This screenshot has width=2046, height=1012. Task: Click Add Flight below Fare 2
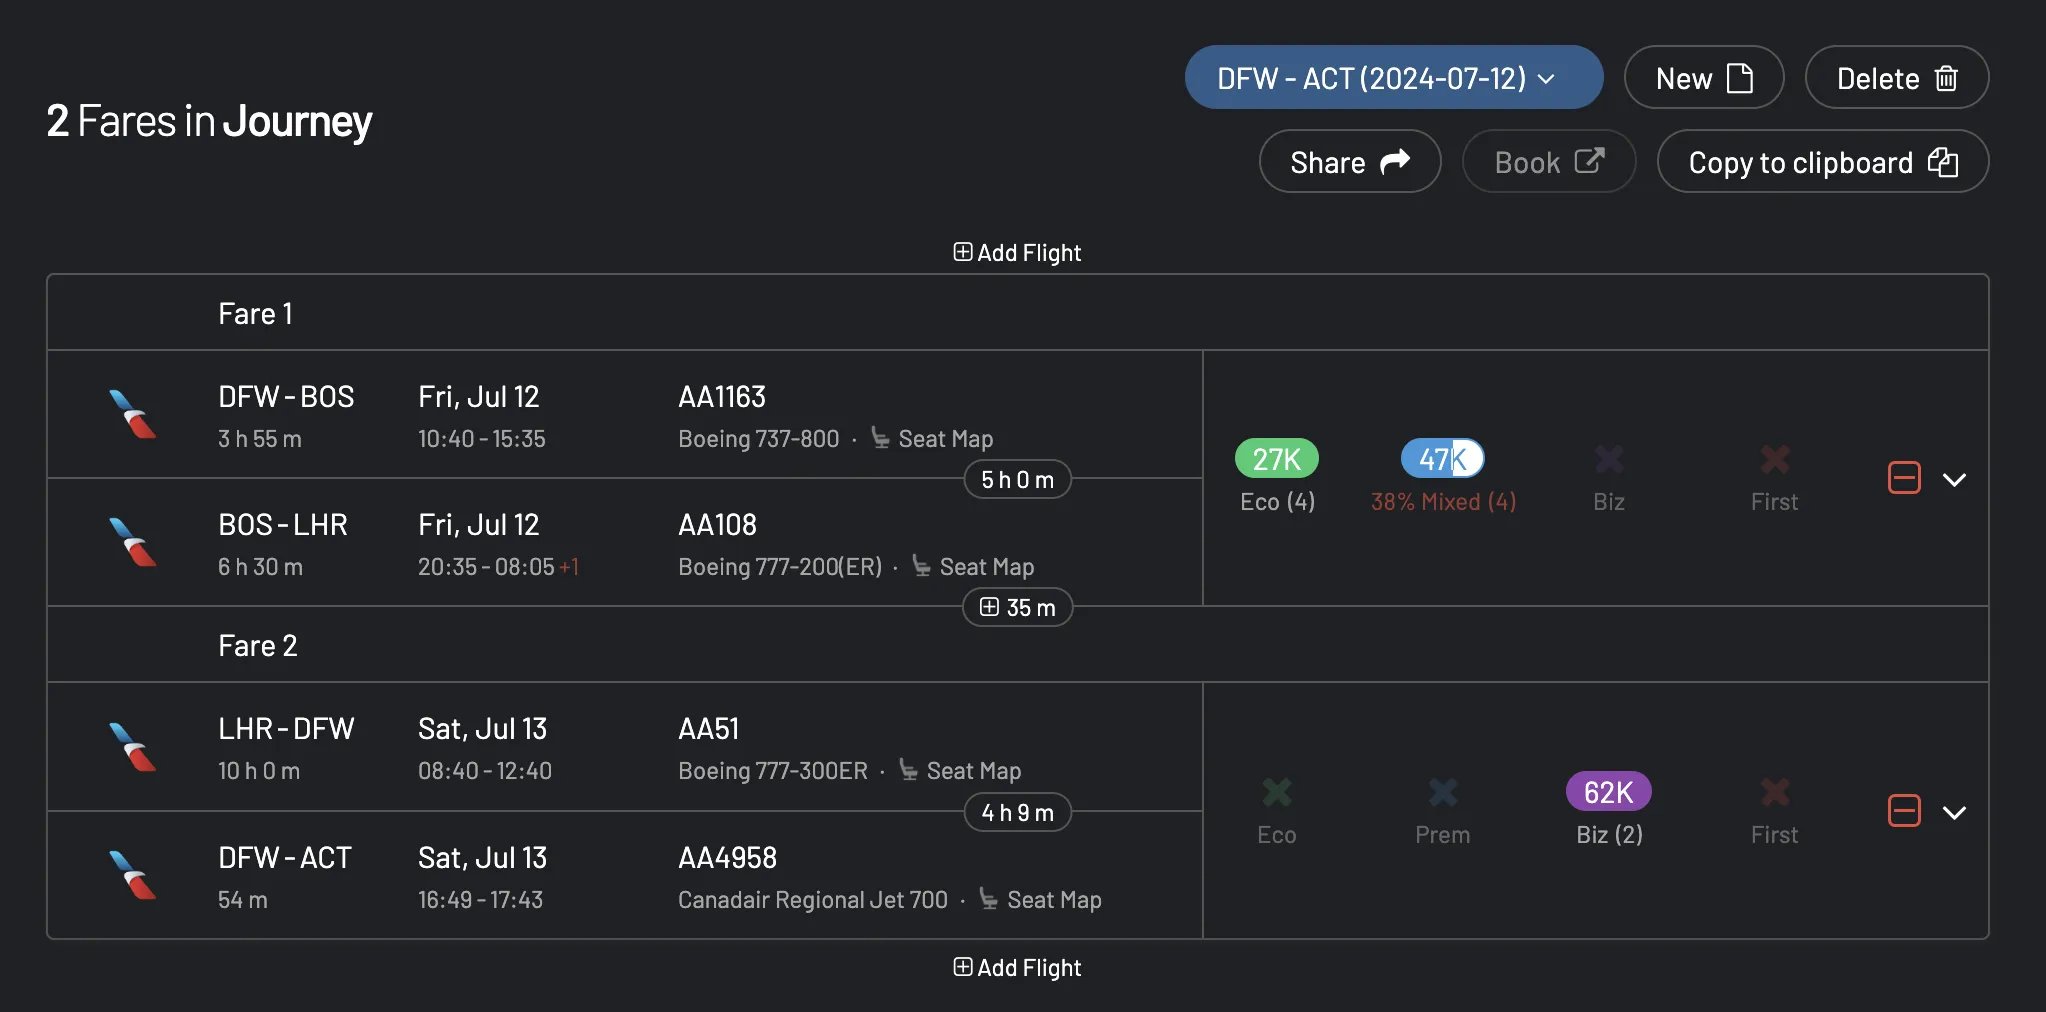pos(1017,968)
